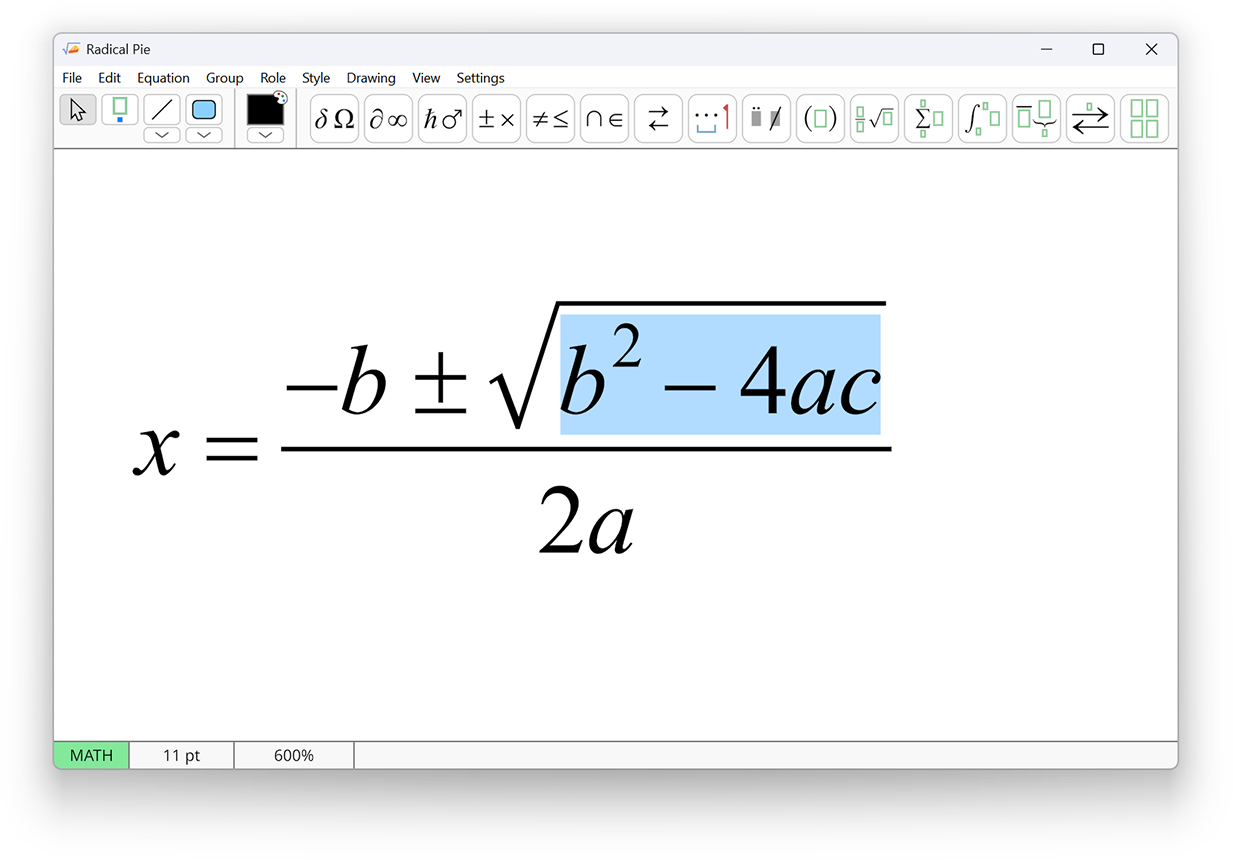Toggle the MATH mode indicator

[x=90, y=755]
